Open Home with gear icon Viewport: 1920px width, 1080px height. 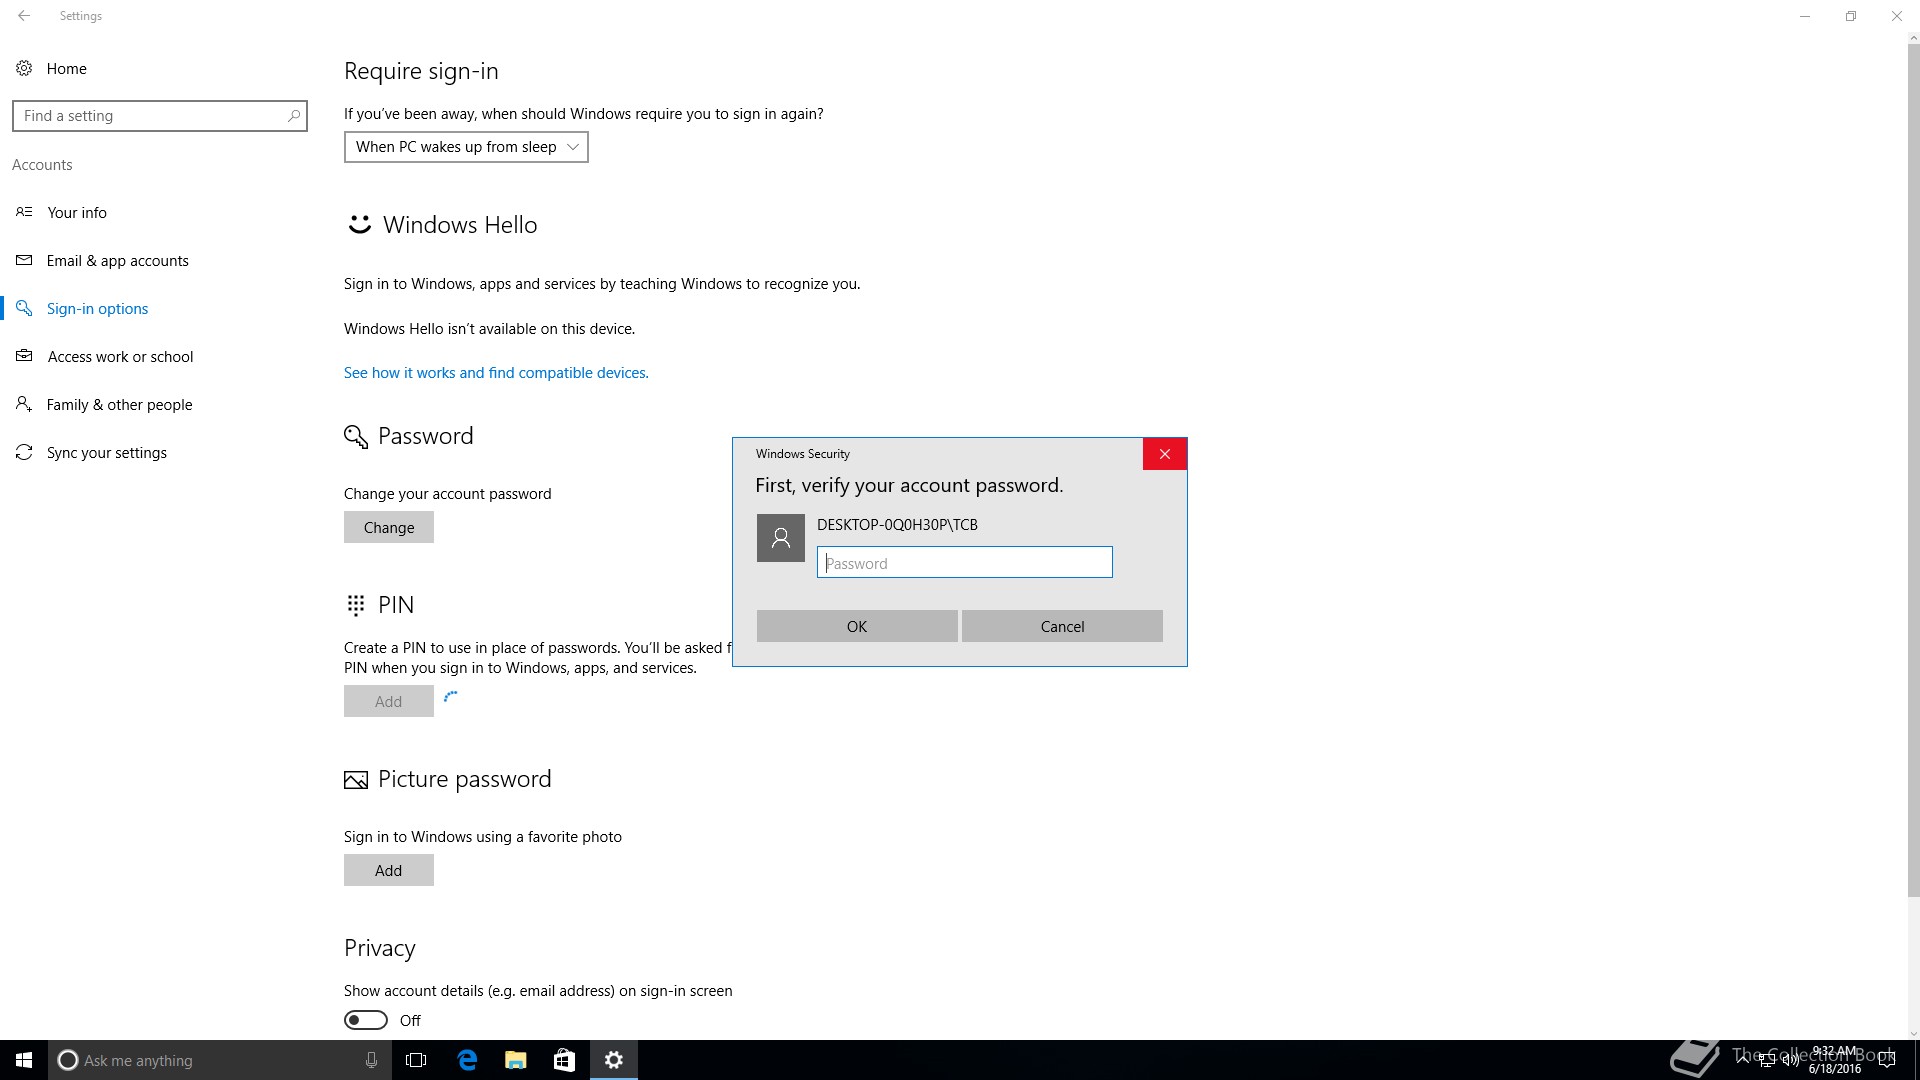point(51,68)
